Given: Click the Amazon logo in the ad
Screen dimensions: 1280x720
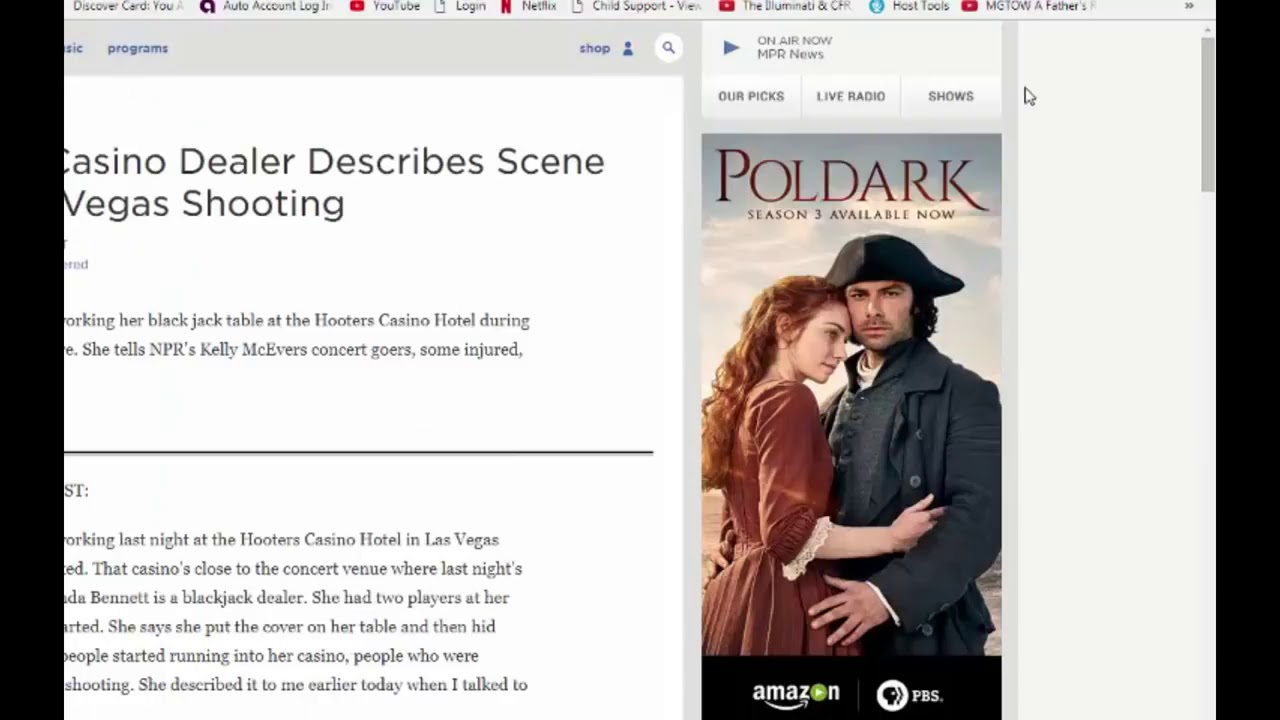Looking at the screenshot, I should click(796, 694).
